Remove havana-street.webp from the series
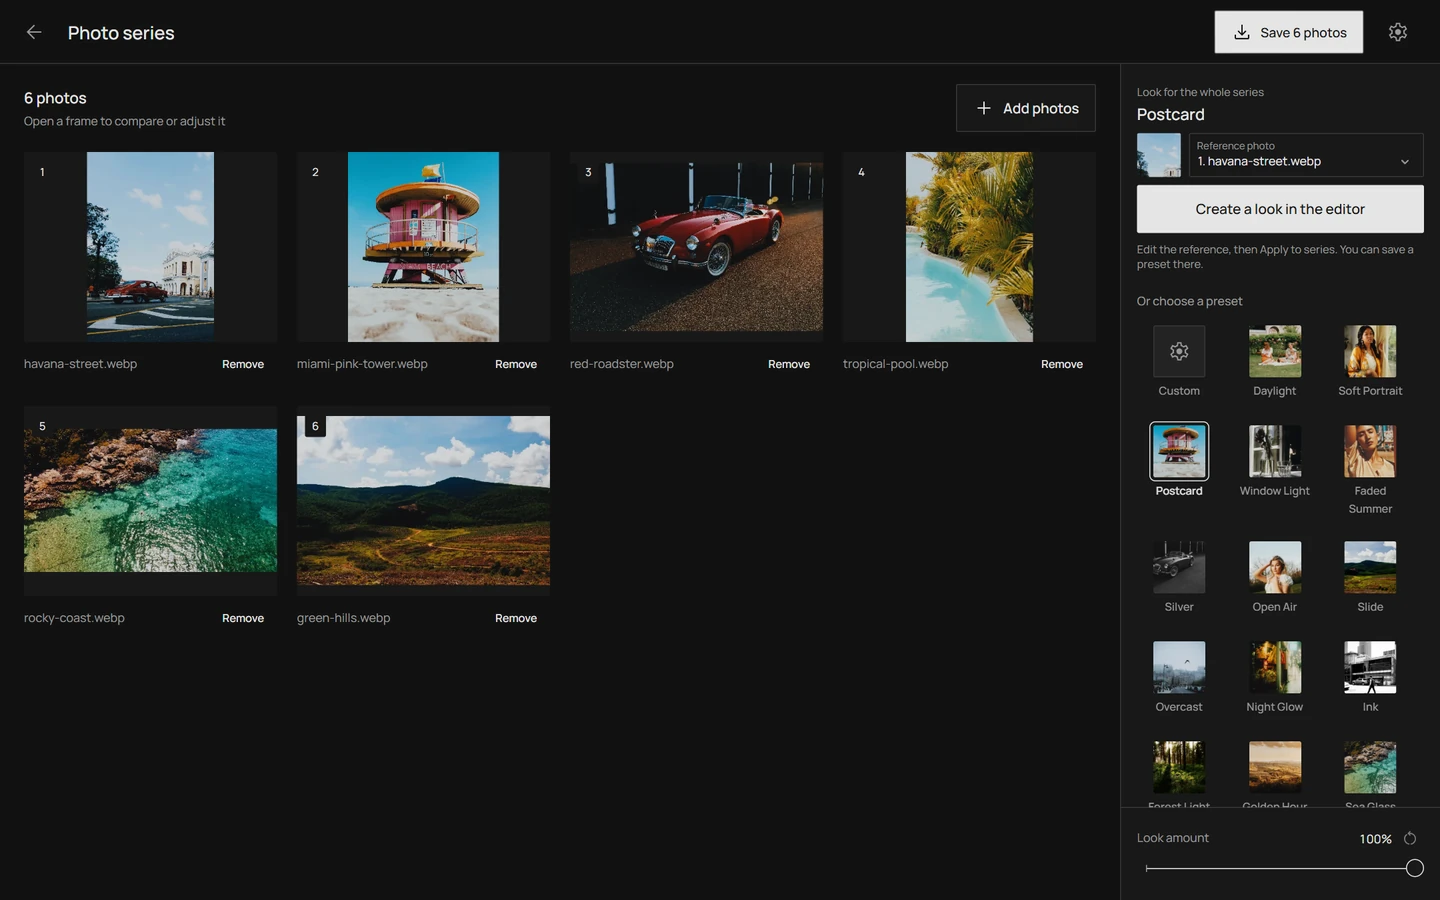 click(243, 364)
